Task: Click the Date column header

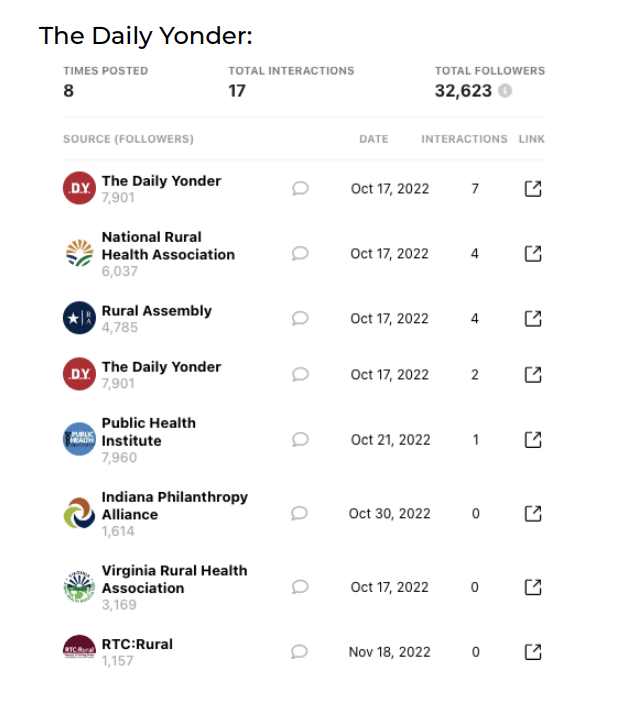Action: (x=373, y=139)
